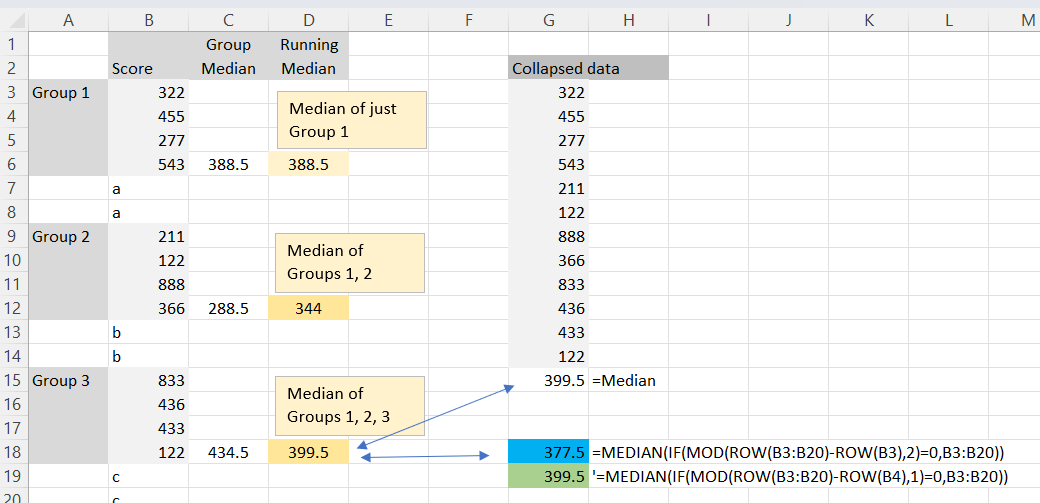Select running median 399.5 in column D
Image resolution: width=1040 pixels, height=503 pixels.
[308, 453]
